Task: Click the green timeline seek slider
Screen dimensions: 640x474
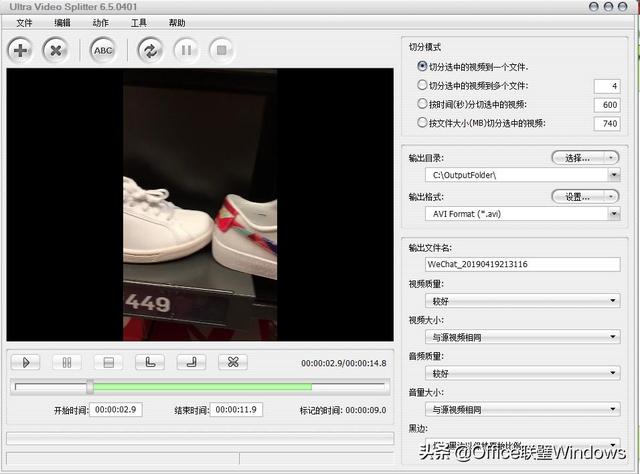Action: point(200,386)
